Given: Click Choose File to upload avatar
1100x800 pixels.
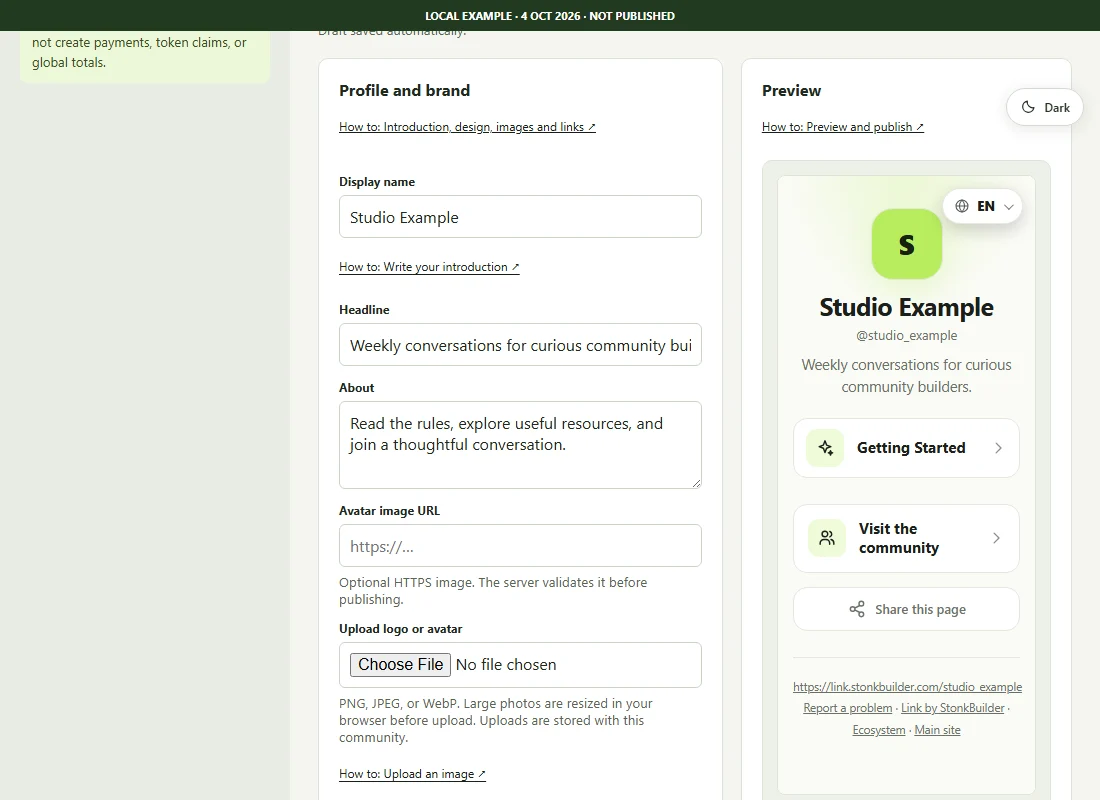Looking at the screenshot, I should [x=401, y=665].
